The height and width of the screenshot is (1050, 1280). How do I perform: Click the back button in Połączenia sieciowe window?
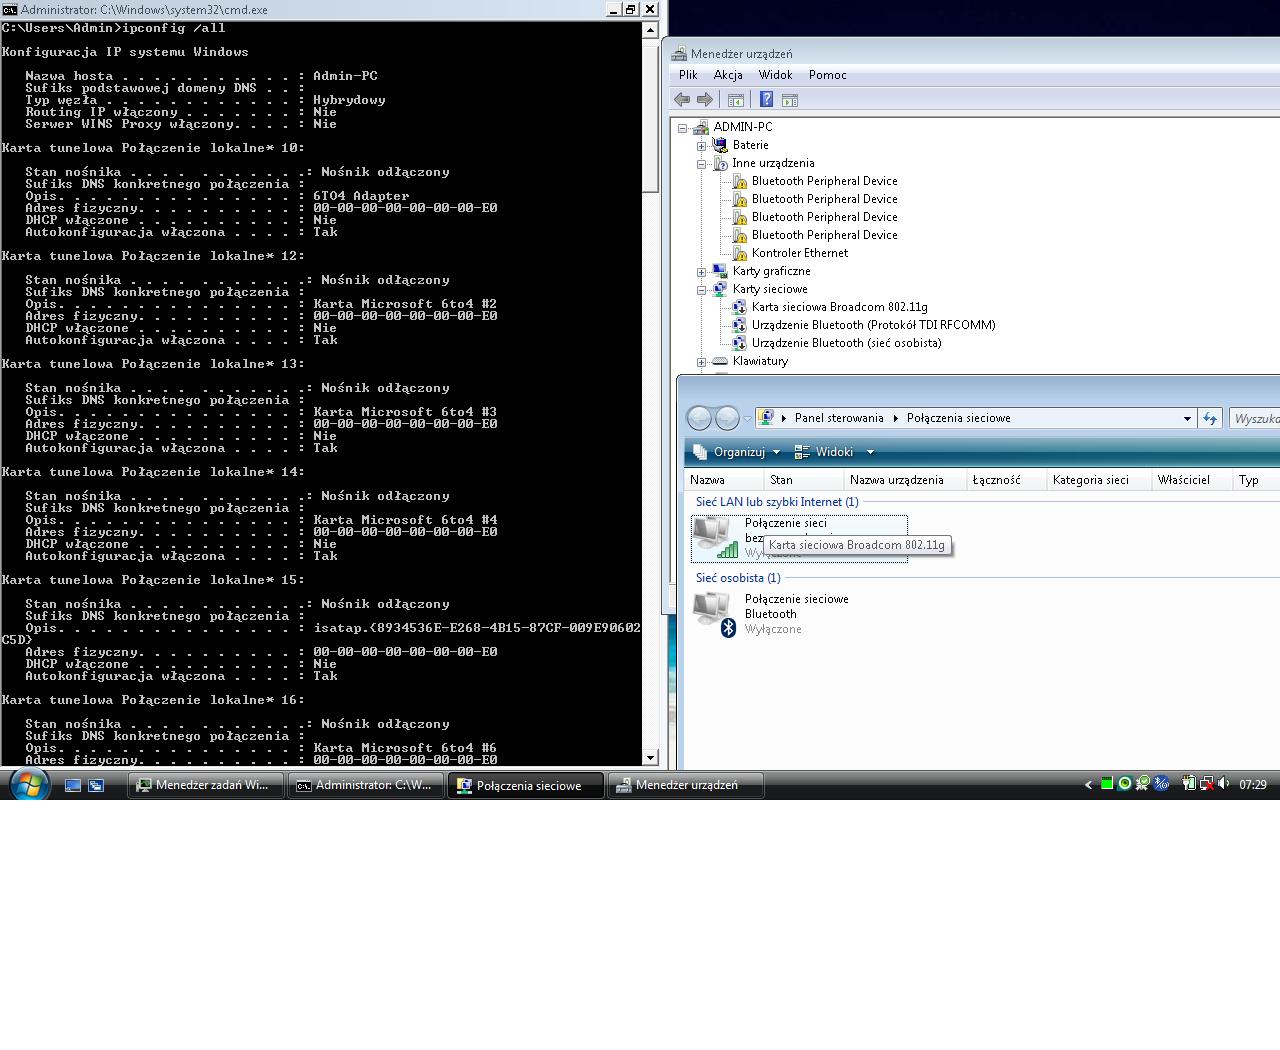699,418
